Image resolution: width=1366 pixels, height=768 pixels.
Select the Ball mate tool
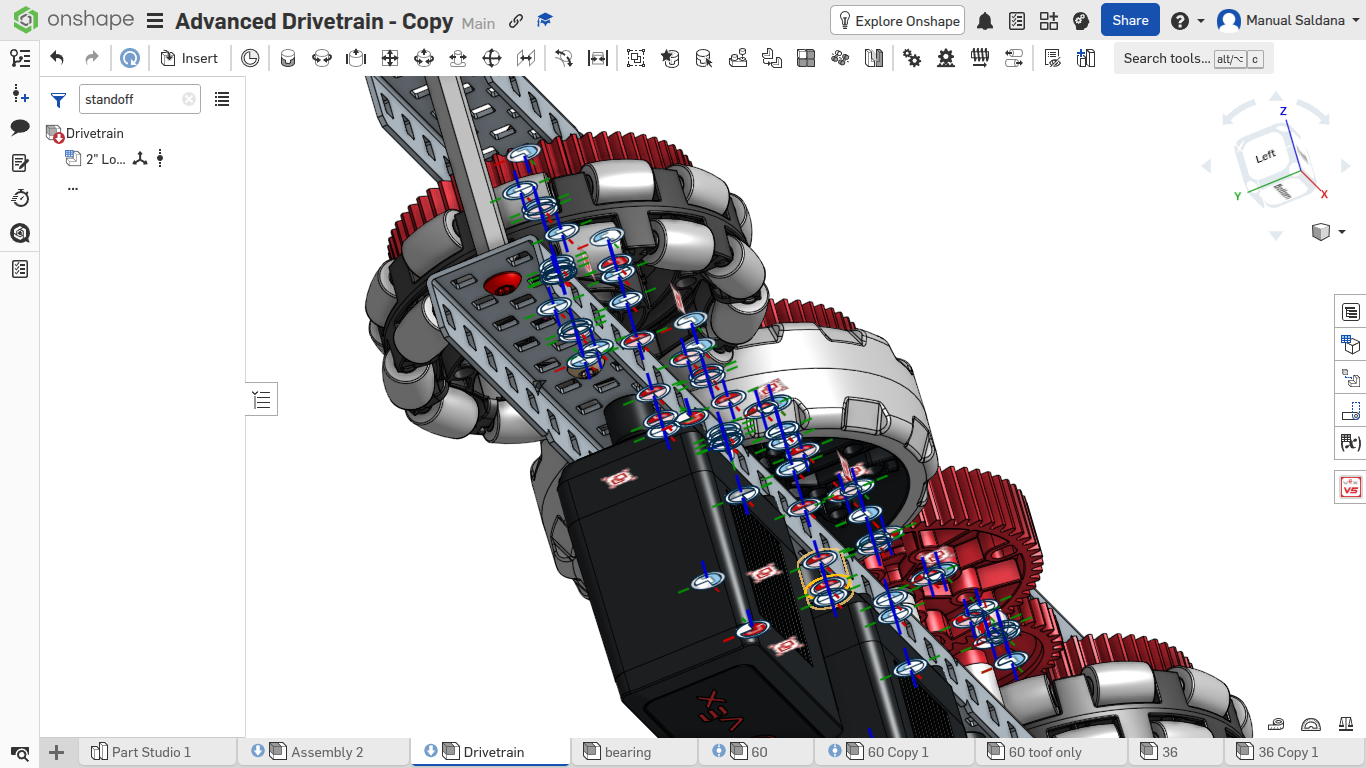[x=492, y=58]
